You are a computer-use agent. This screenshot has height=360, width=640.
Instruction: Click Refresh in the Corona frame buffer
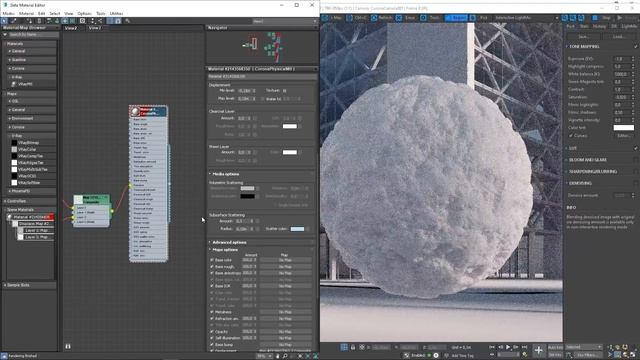pyautogui.click(x=382, y=18)
